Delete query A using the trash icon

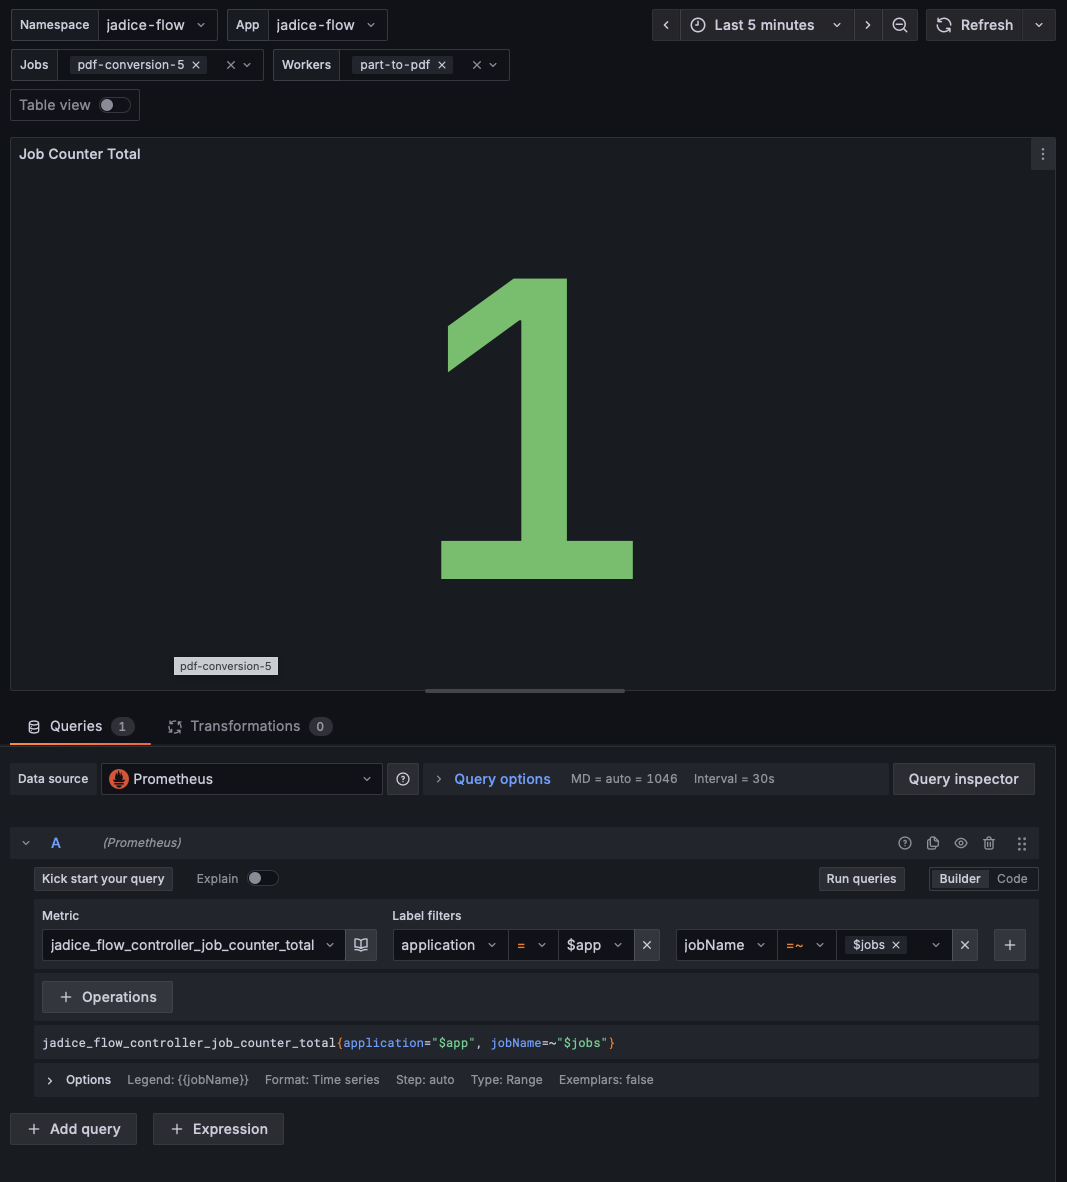[x=989, y=843]
